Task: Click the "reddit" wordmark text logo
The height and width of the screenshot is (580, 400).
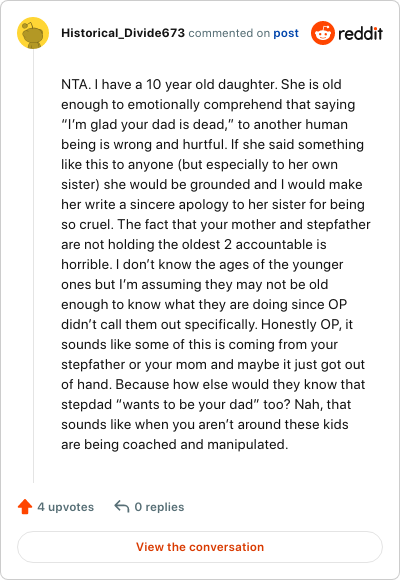Action: (360, 34)
